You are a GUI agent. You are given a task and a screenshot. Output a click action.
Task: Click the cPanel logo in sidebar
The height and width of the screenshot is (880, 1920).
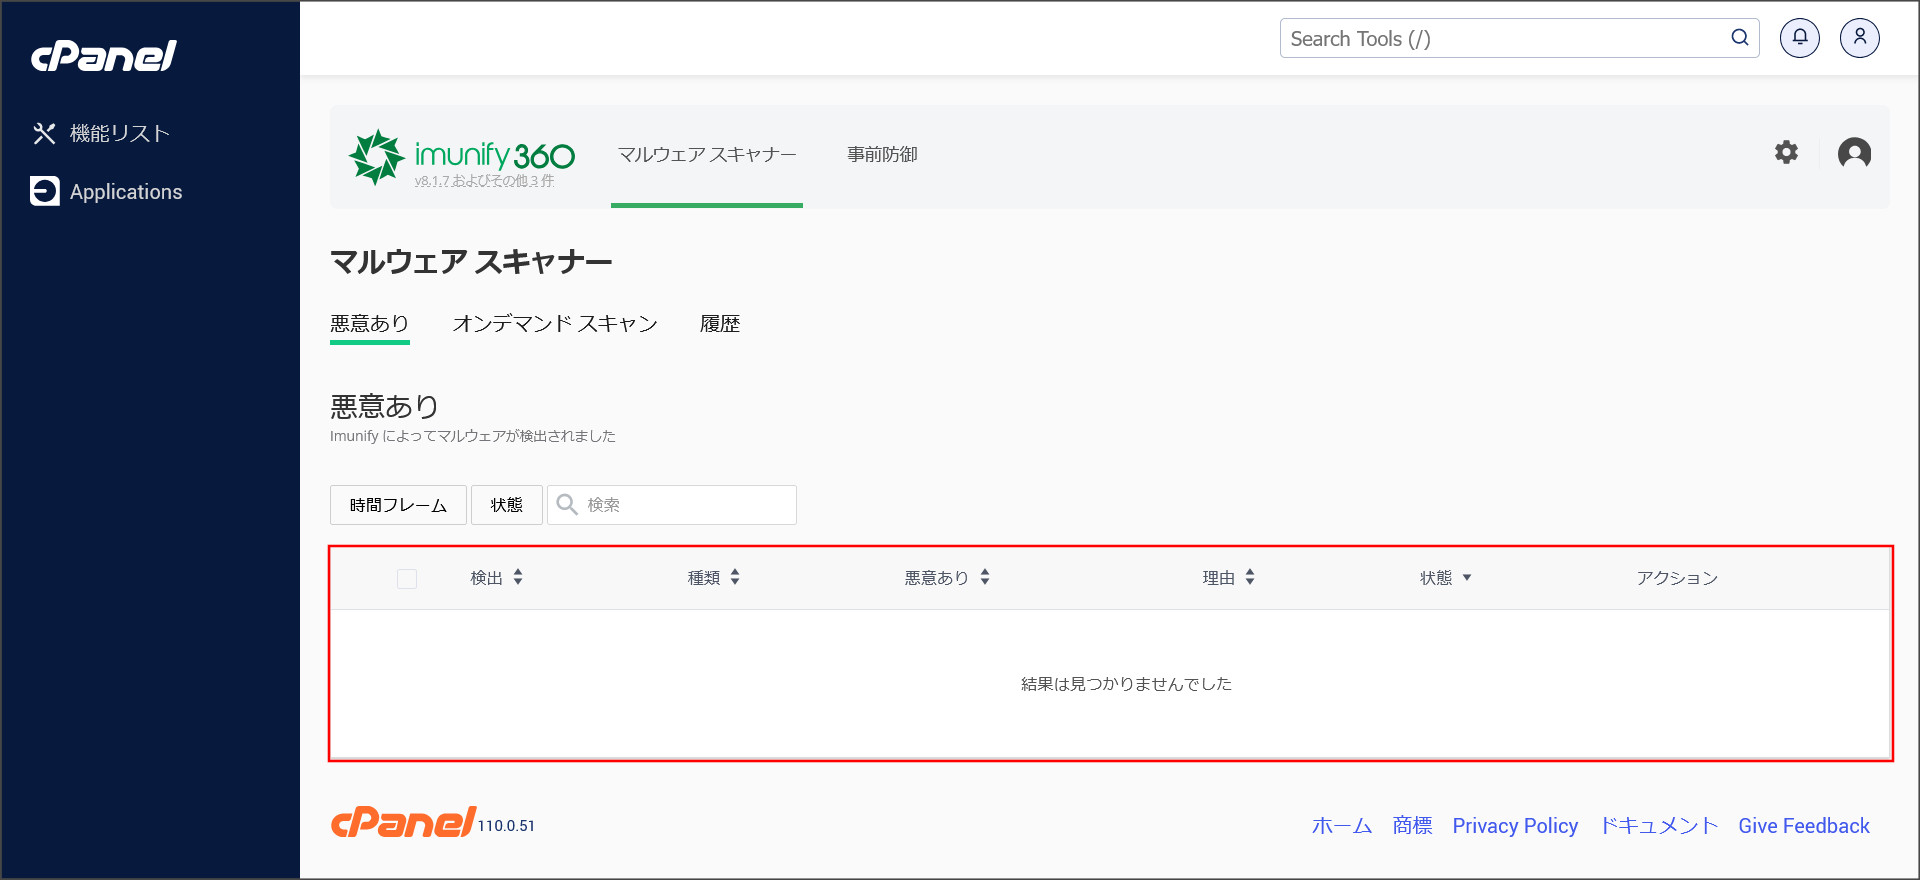103,56
